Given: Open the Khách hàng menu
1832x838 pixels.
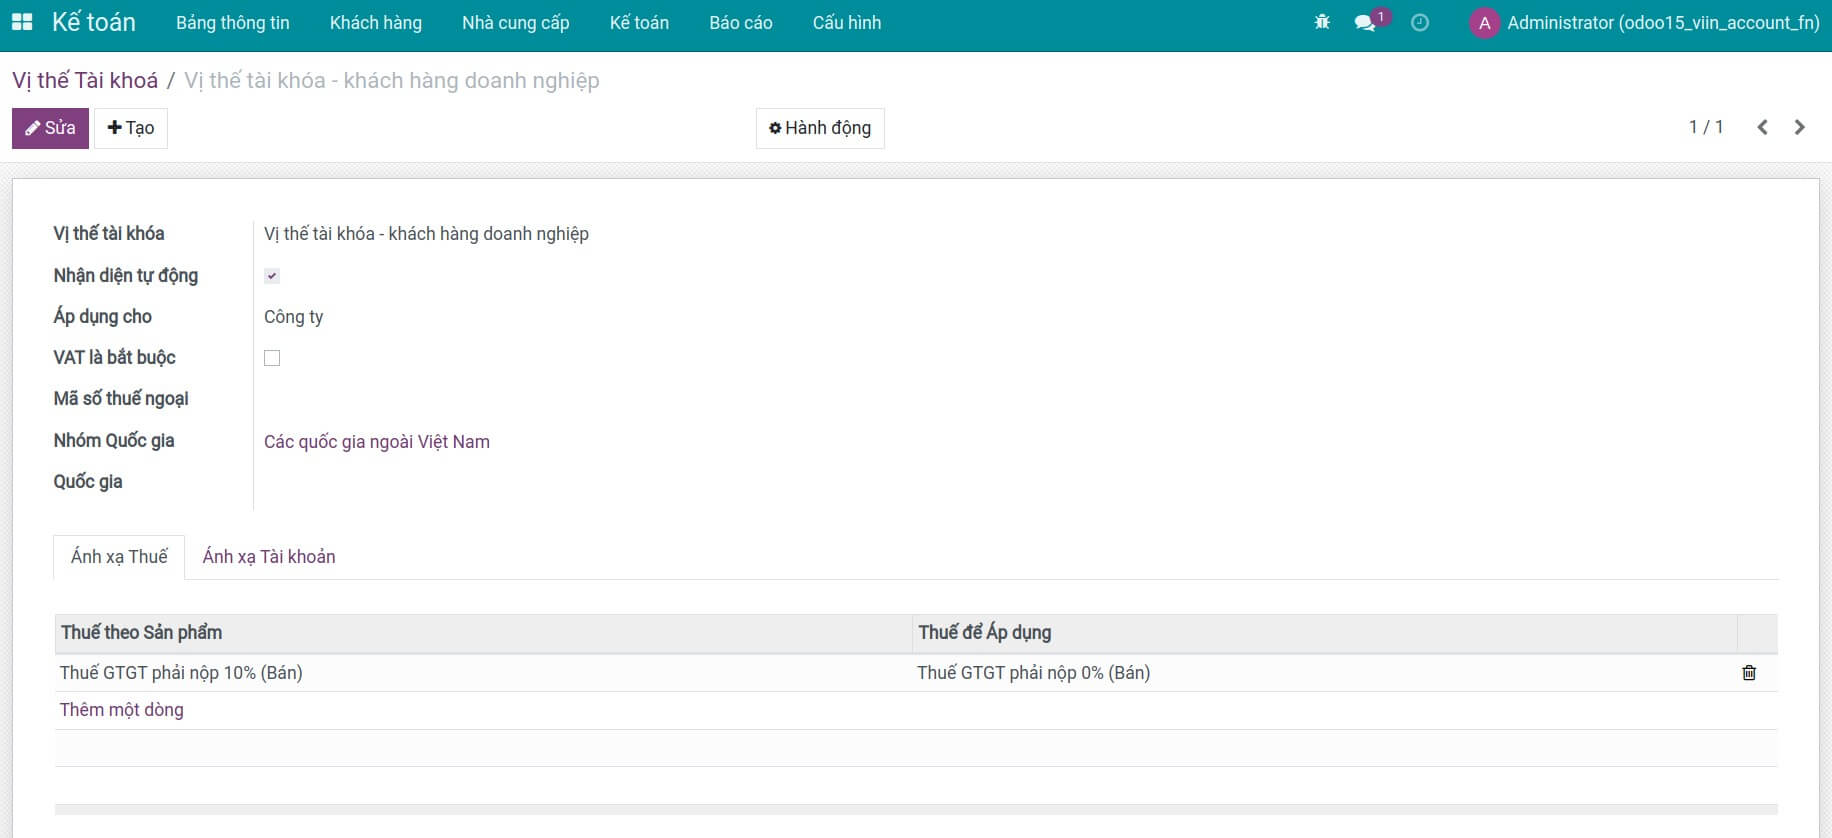Looking at the screenshot, I should 375,23.
